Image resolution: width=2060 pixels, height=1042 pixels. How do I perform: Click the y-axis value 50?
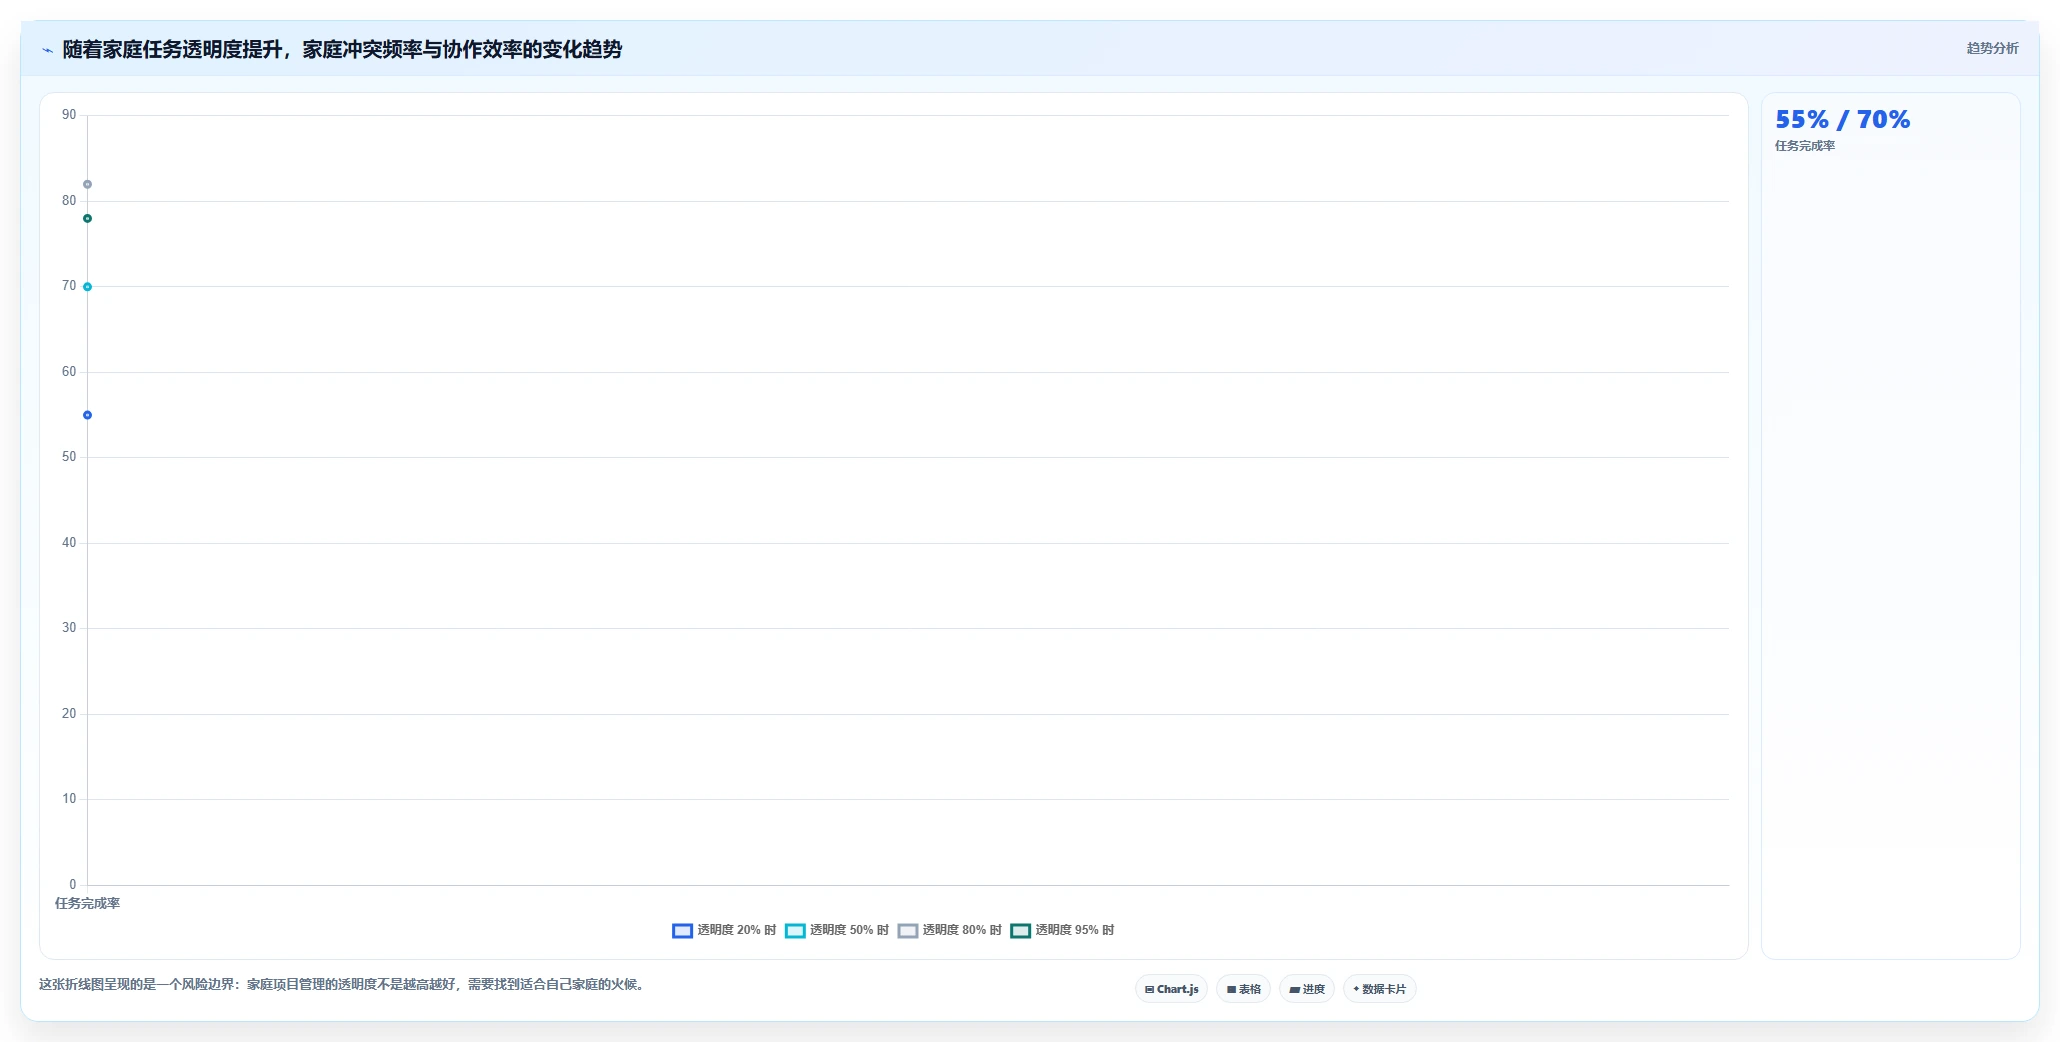tap(69, 457)
